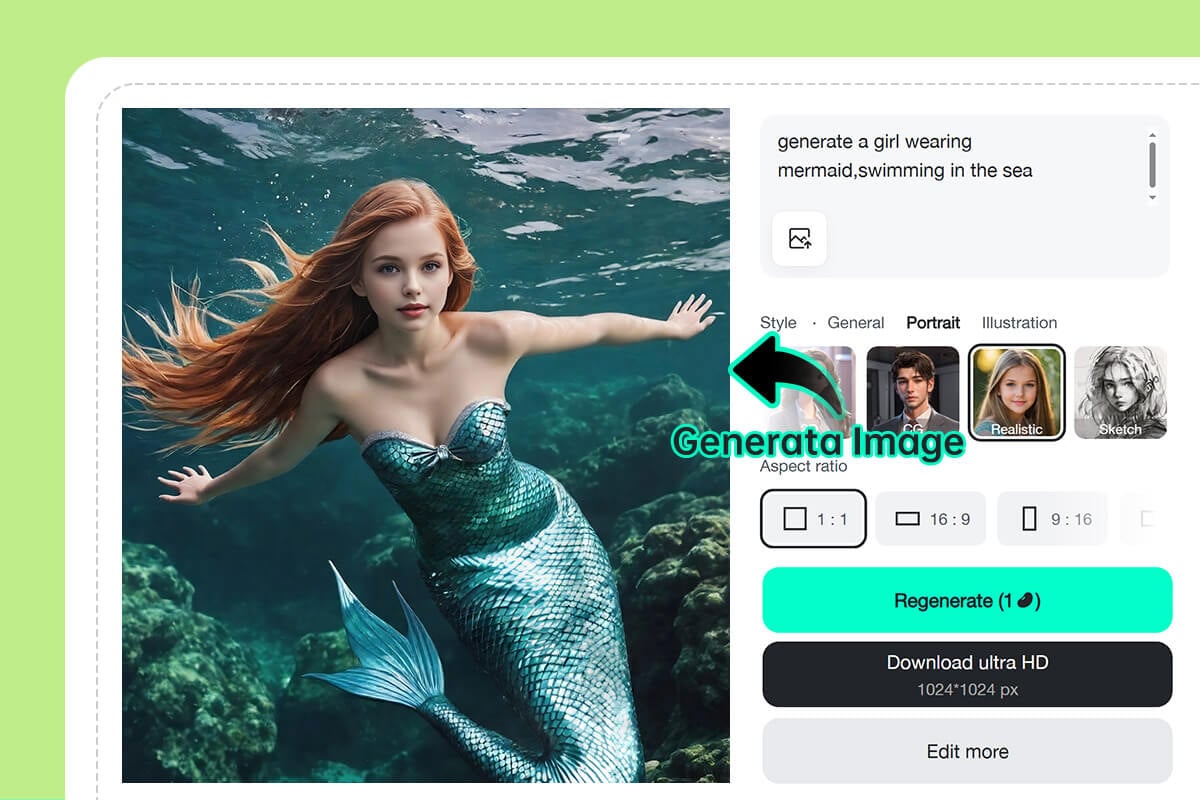Click the Regenerate button
Image resolution: width=1200 pixels, height=800 pixels.
click(967, 600)
